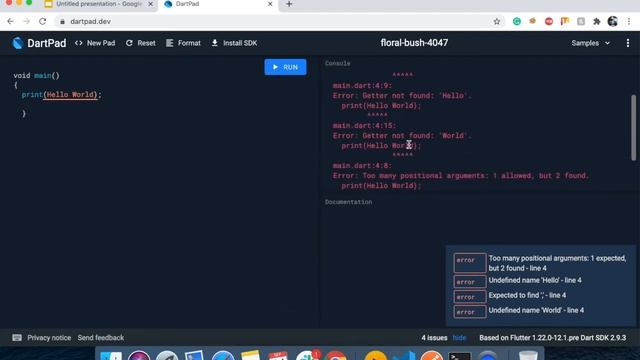This screenshot has width=640, height=360.
Task: Reset the pad code
Action: pos(140,43)
